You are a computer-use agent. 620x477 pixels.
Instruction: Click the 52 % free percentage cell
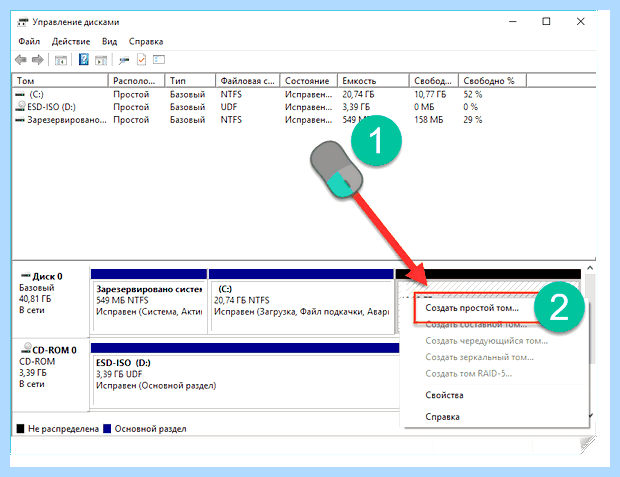[473, 94]
